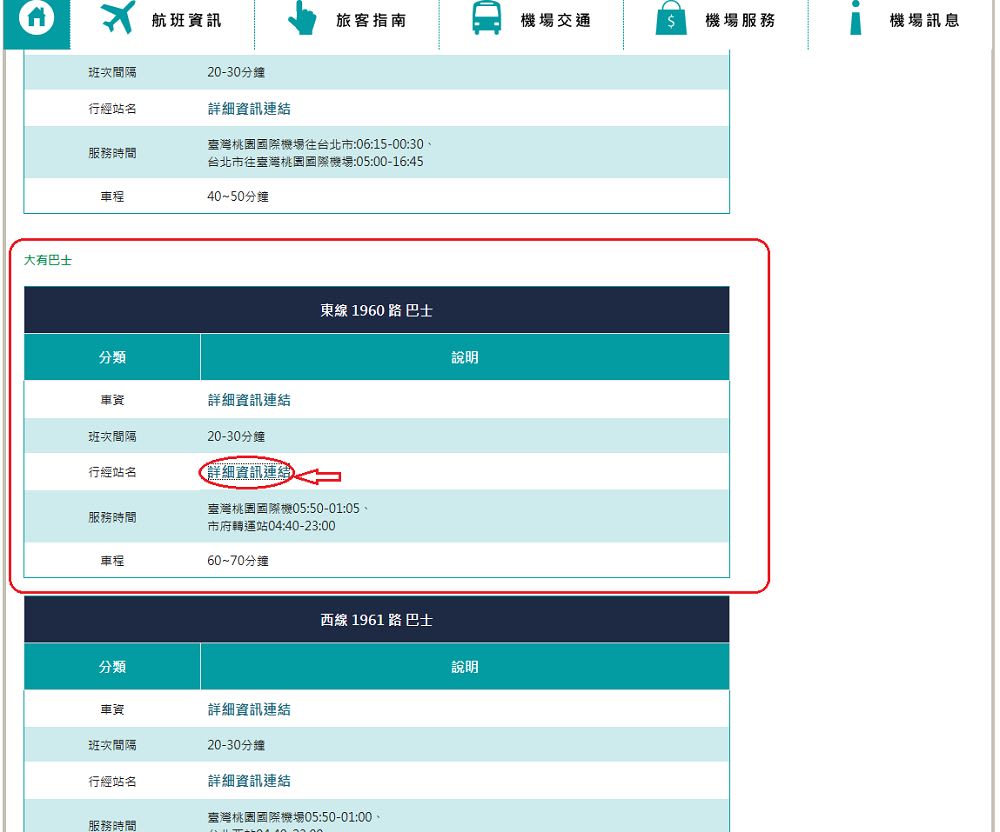Image resolution: width=1000 pixels, height=832 pixels.
Task: Click 20-30分鐘 interval in top table
Action: (x=236, y=72)
